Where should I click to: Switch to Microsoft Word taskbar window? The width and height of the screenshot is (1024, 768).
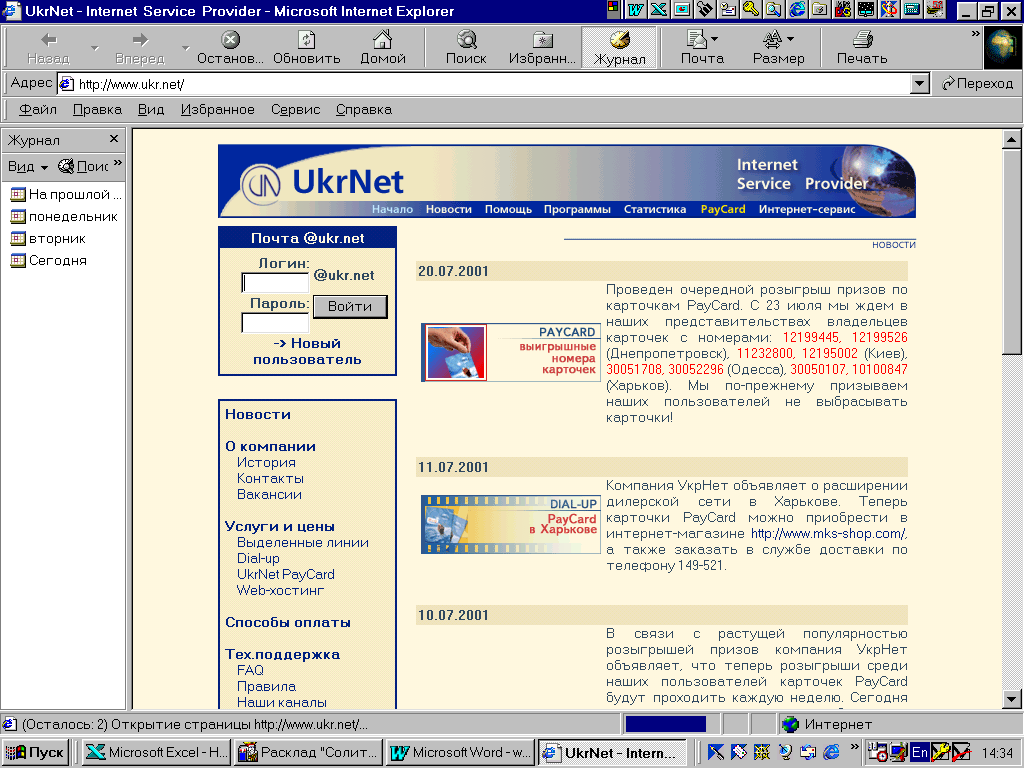click(460, 752)
